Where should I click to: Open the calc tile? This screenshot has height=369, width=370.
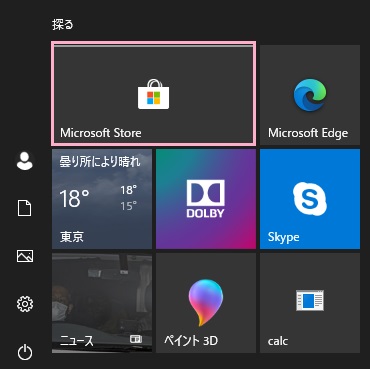310,303
